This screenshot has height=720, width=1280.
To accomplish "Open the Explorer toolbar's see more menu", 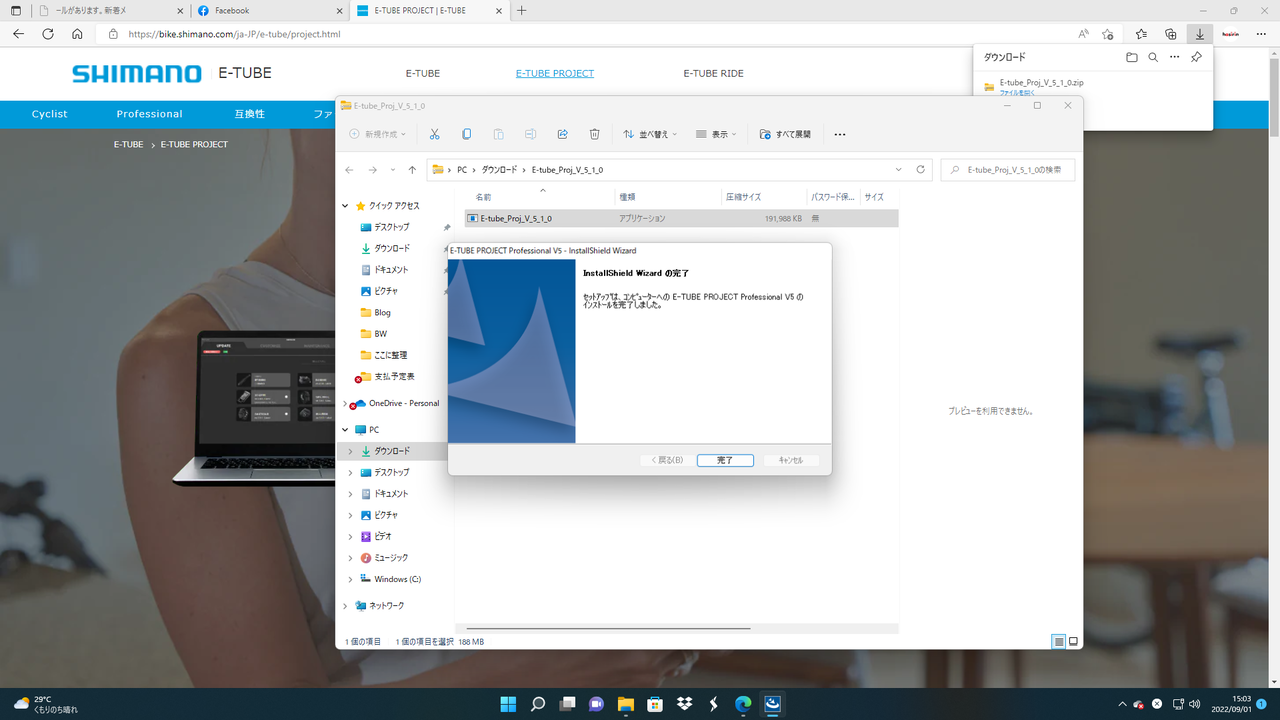I will 840,134.
